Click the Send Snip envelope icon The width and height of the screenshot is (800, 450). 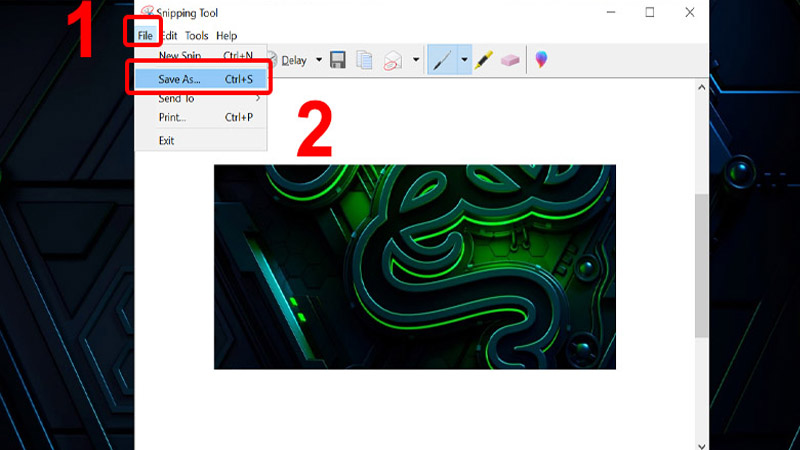click(393, 60)
